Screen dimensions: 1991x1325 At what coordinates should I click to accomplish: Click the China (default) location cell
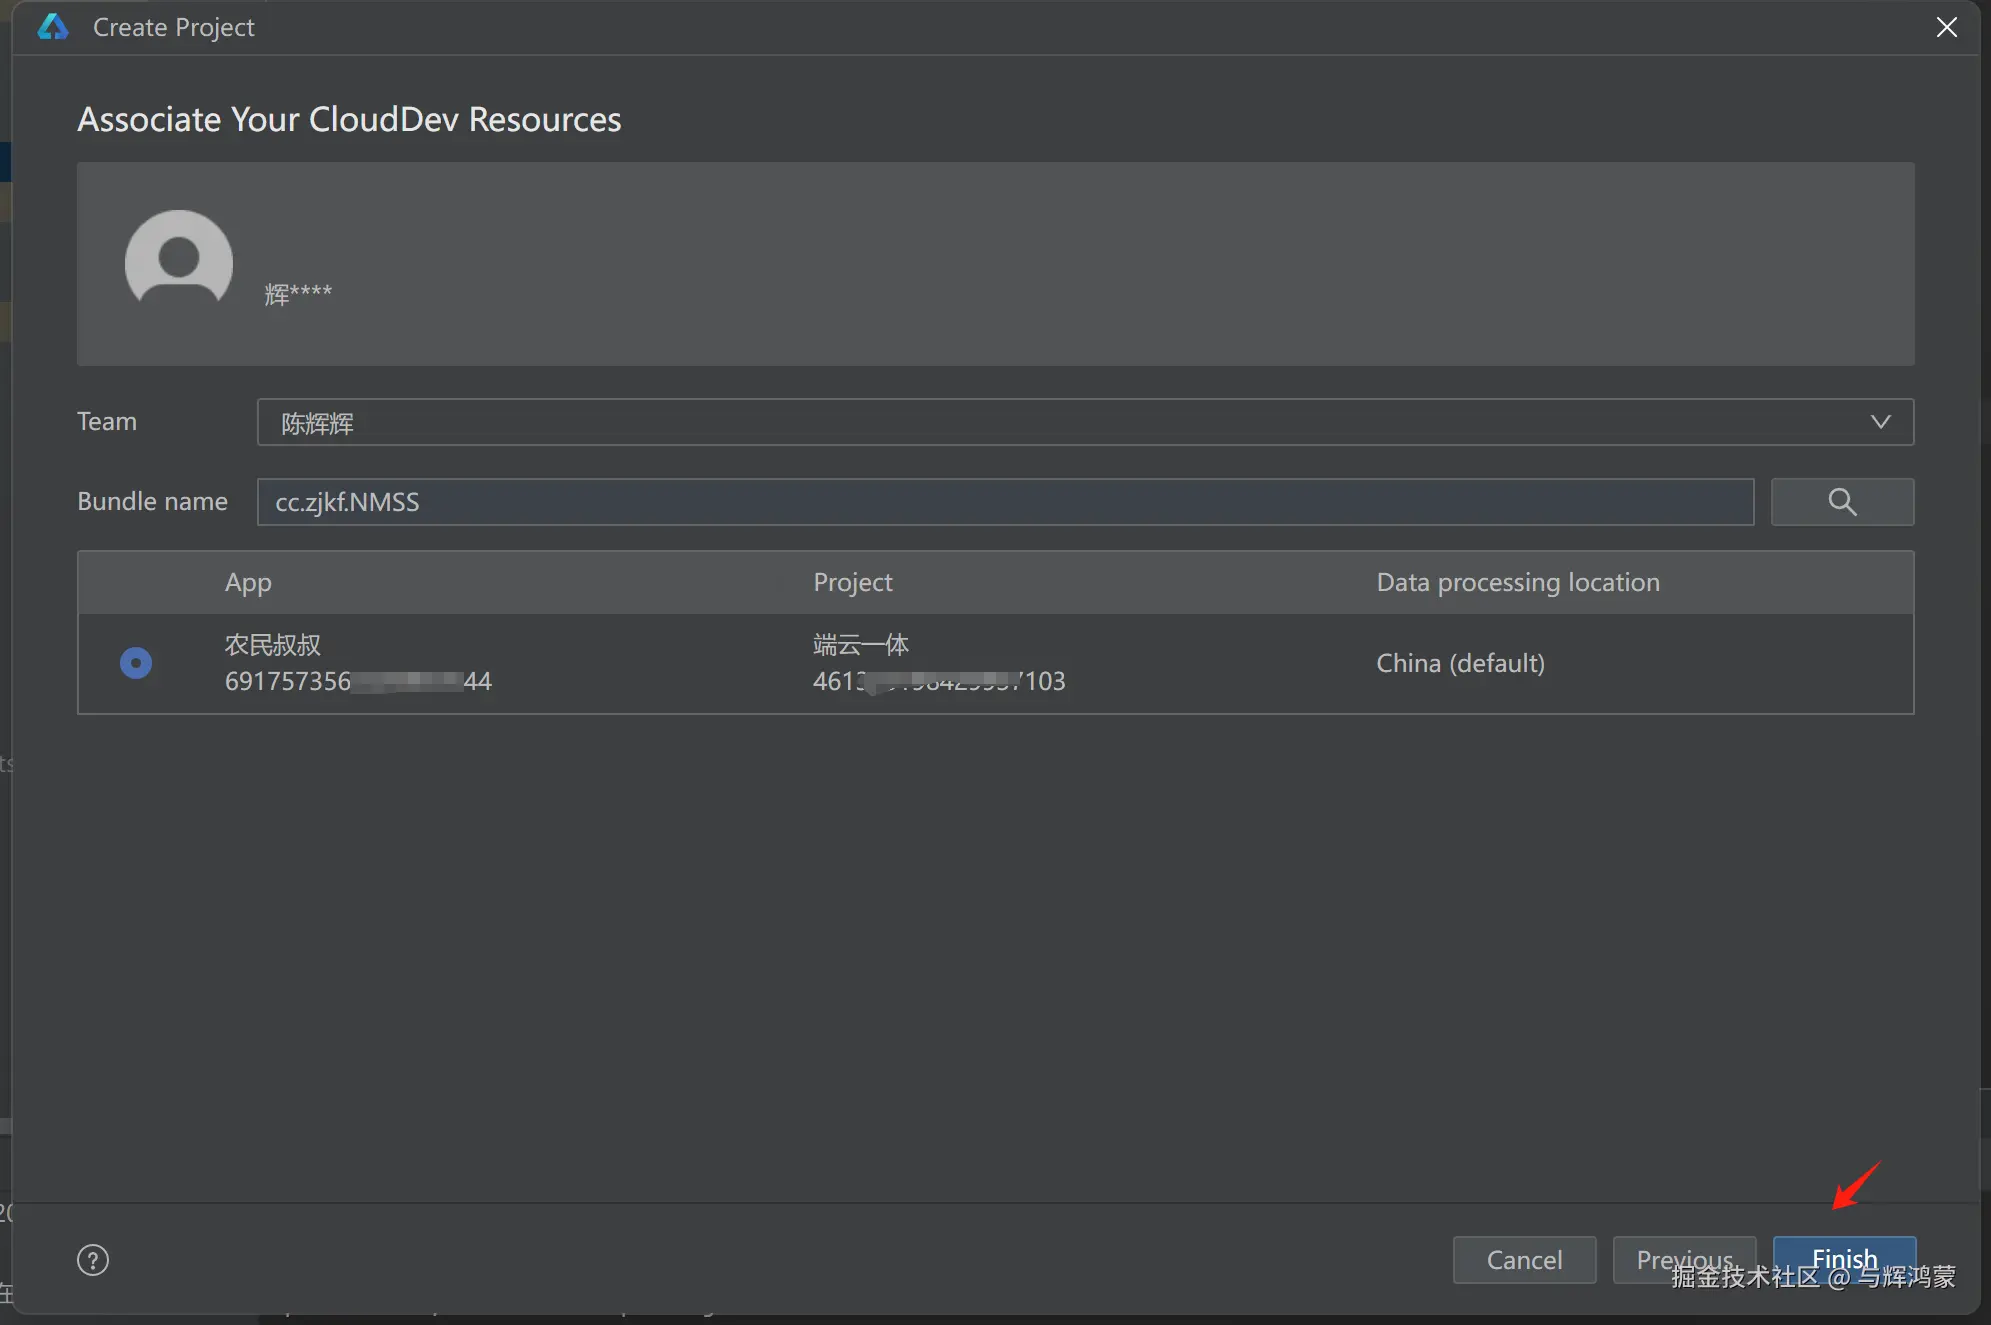(1460, 663)
